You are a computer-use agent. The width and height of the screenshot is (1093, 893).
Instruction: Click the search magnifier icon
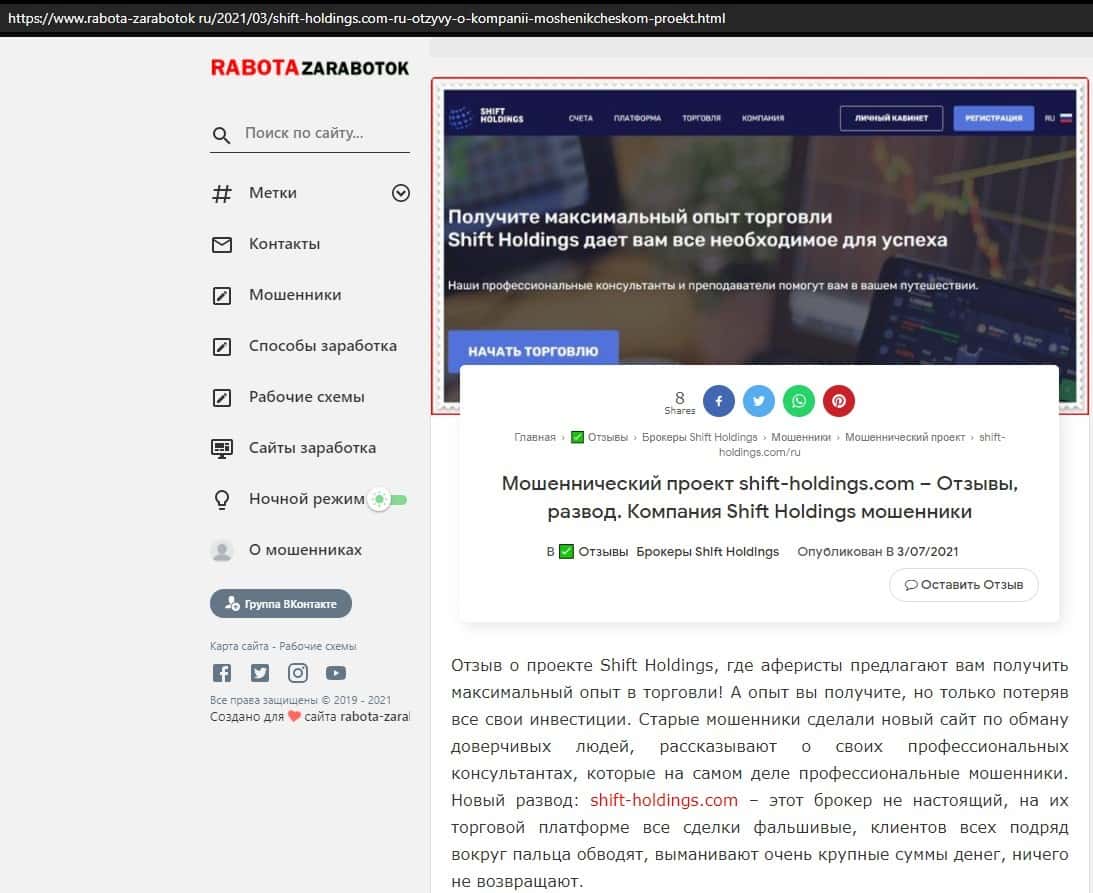click(x=222, y=135)
